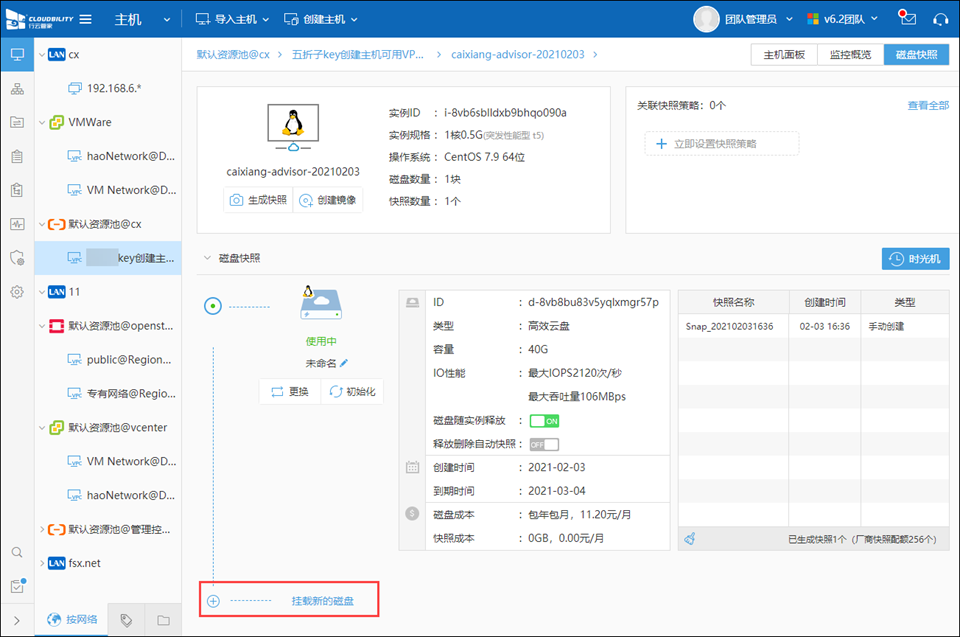Open the mail notifications icon
This screenshot has width=960, height=637.
click(x=907, y=18)
